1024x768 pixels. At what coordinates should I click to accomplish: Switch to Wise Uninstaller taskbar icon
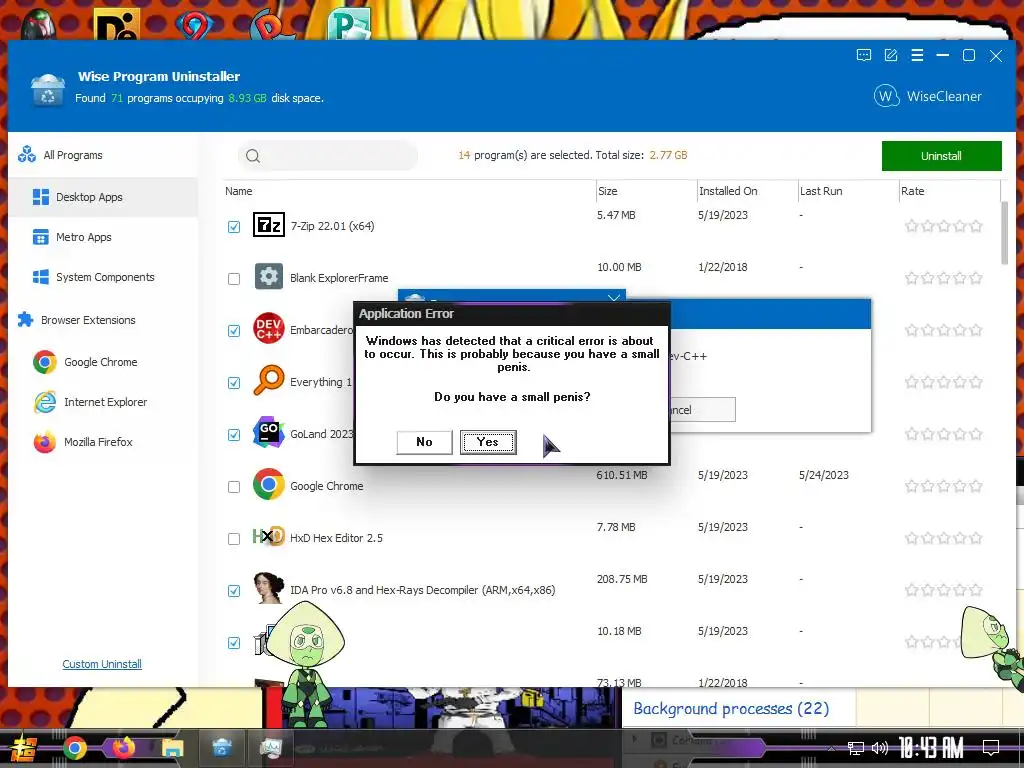click(222, 747)
